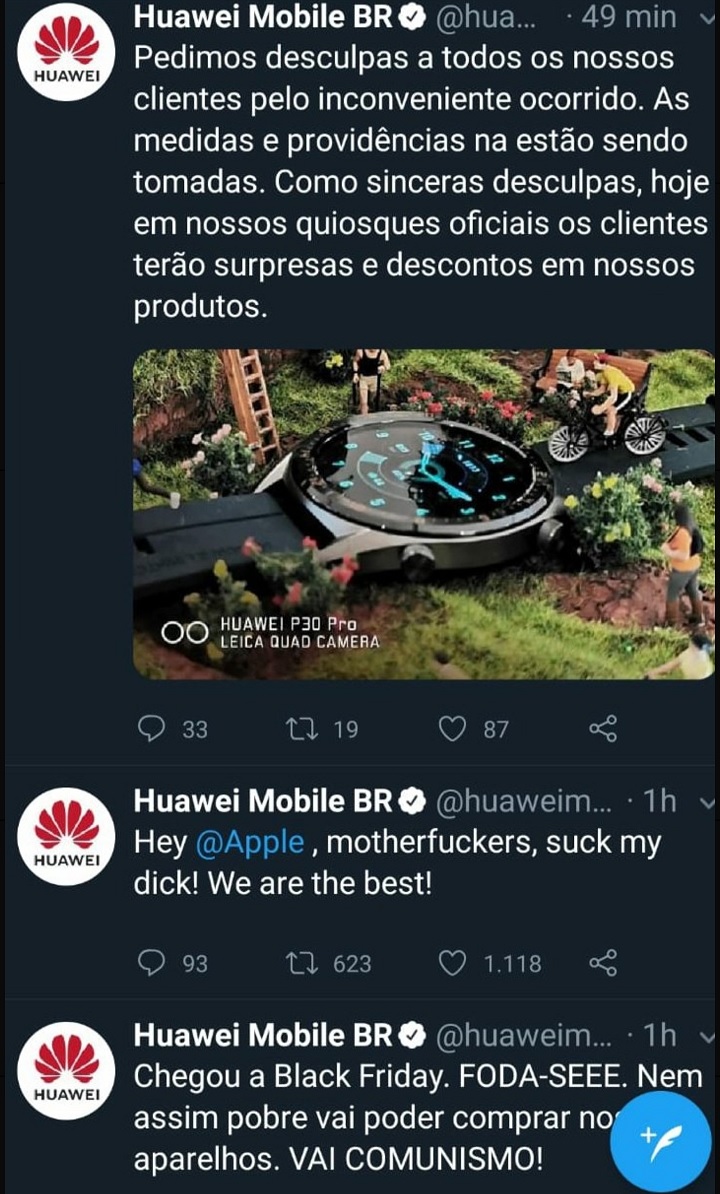Expand the chevron menu on the Hey @Apple tweet
This screenshot has width=720, height=1194.
(705, 803)
